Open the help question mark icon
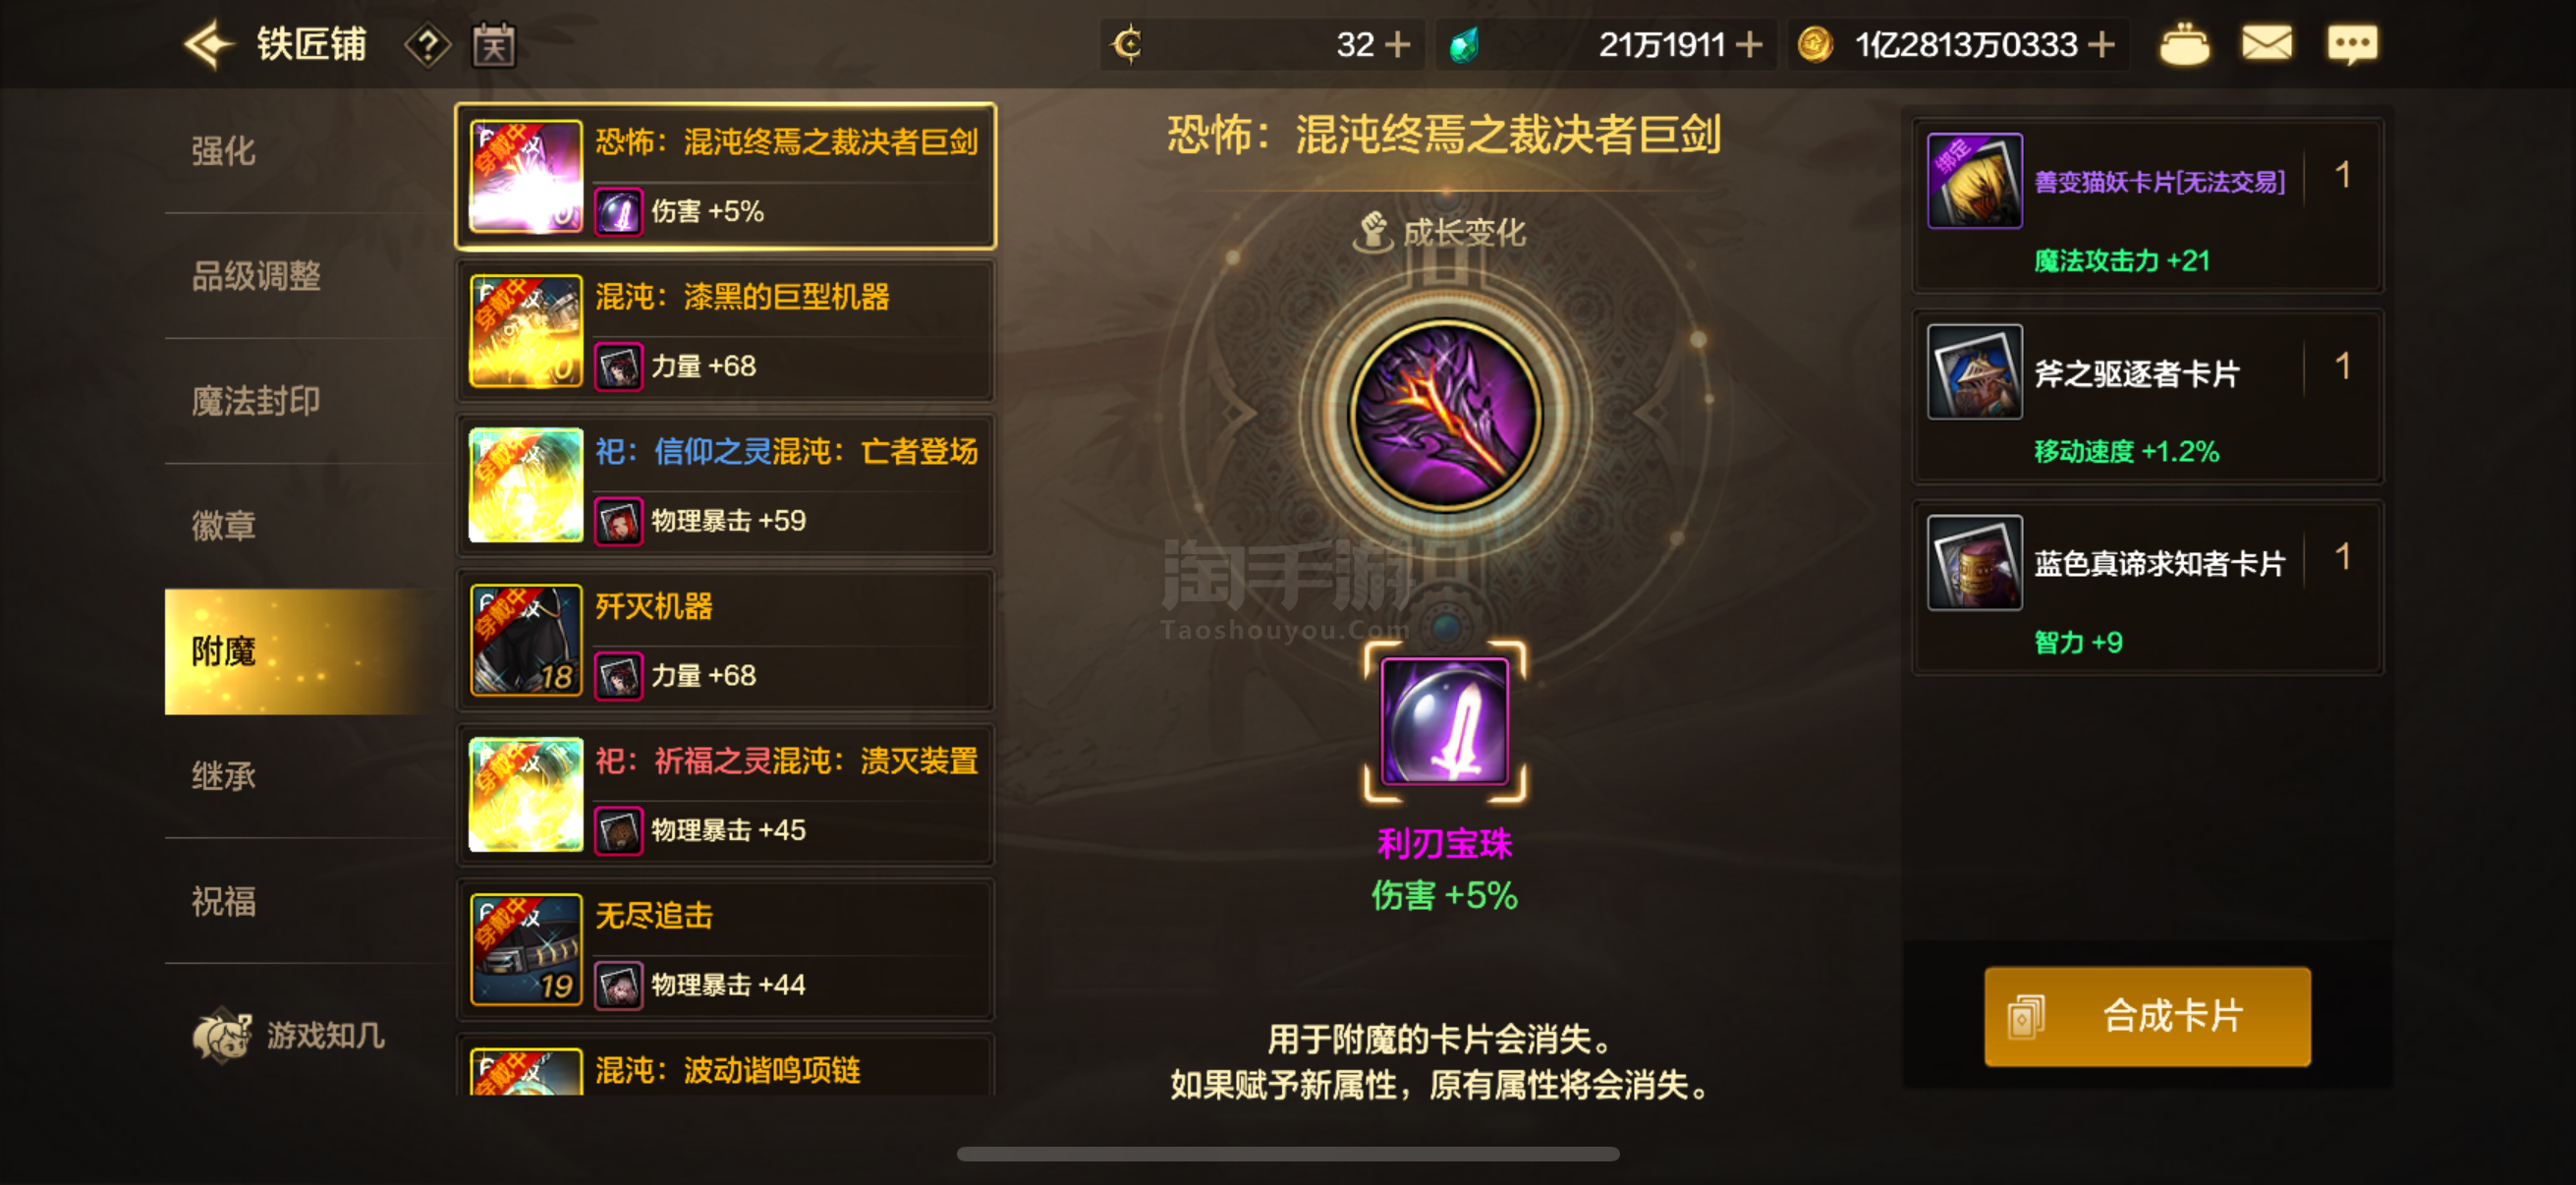Viewport: 2576px width, 1185px height. pyautogui.click(x=427, y=45)
